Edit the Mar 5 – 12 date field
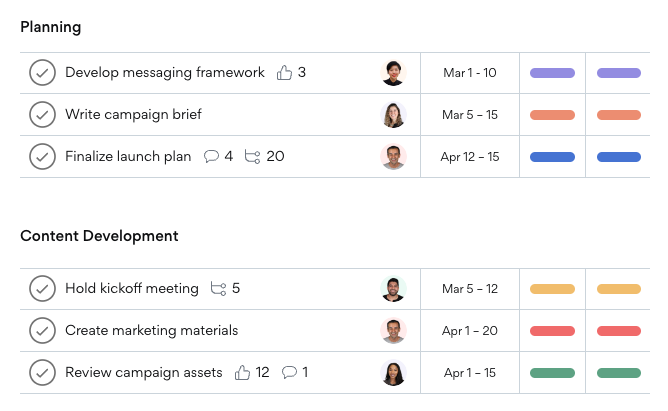668x411 pixels. (469, 289)
